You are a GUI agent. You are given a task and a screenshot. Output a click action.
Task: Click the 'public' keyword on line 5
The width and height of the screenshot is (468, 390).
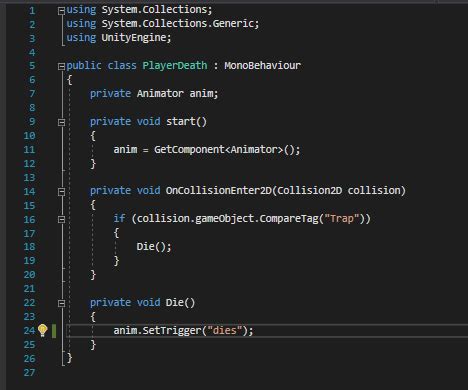pyautogui.click(x=84, y=65)
